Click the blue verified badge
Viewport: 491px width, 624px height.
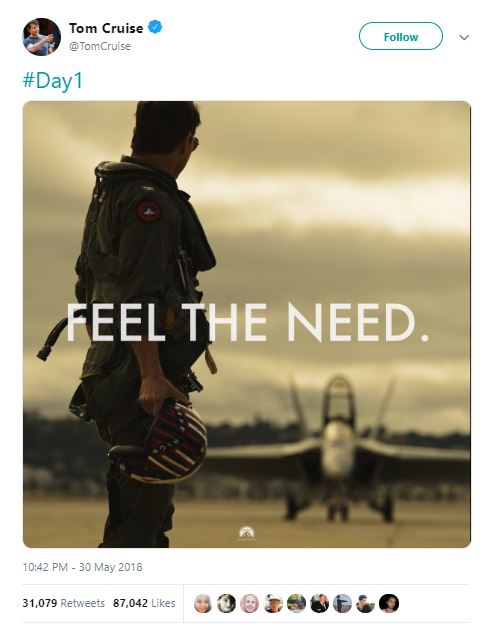pyautogui.click(x=155, y=27)
